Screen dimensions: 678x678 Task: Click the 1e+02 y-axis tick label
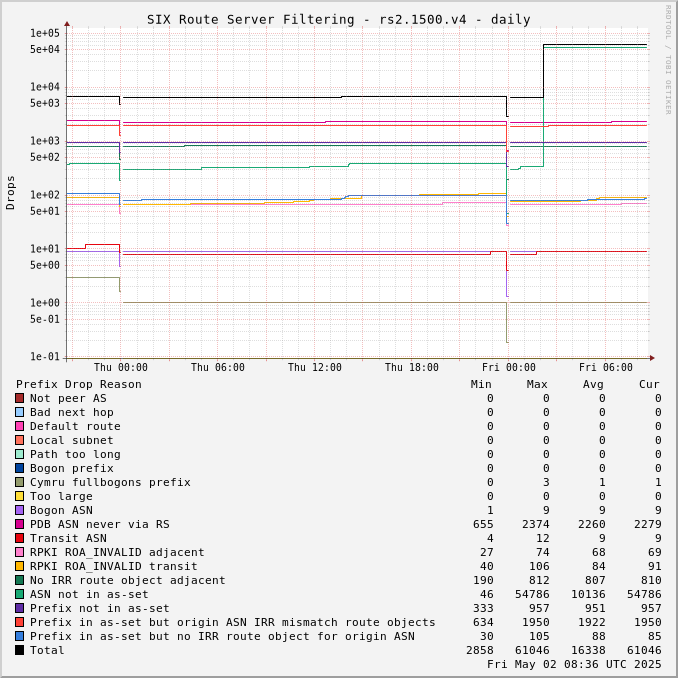click(45, 195)
